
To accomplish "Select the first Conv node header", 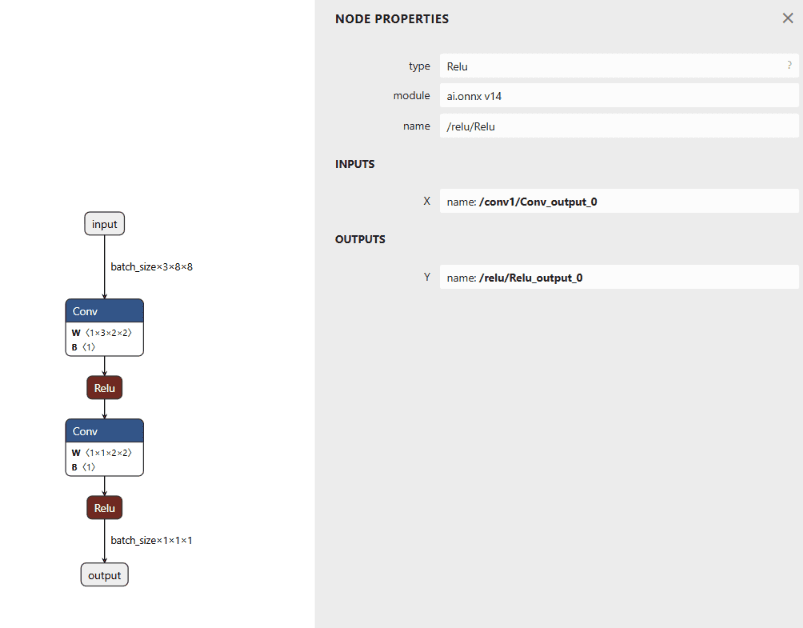I will pos(104,311).
